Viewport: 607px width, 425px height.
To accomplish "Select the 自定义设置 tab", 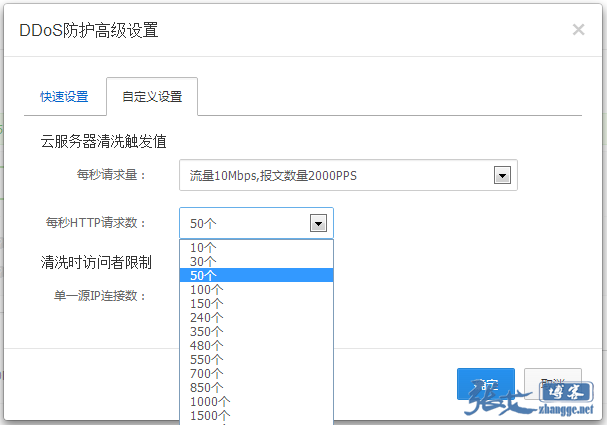I will click(x=152, y=97).
